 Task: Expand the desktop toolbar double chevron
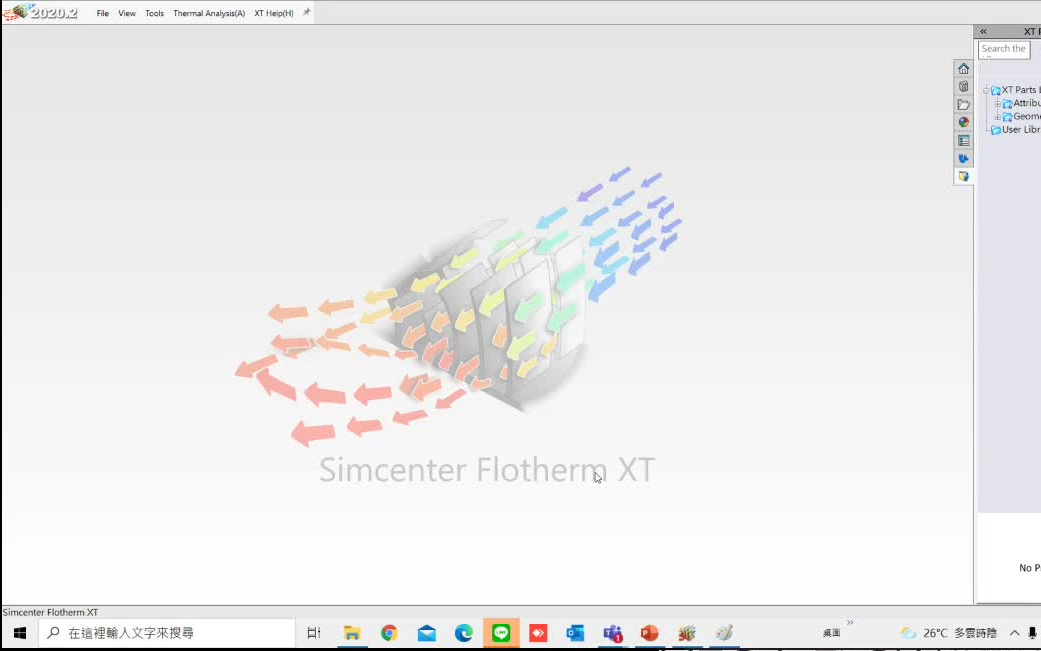click(x=850, y=622)
